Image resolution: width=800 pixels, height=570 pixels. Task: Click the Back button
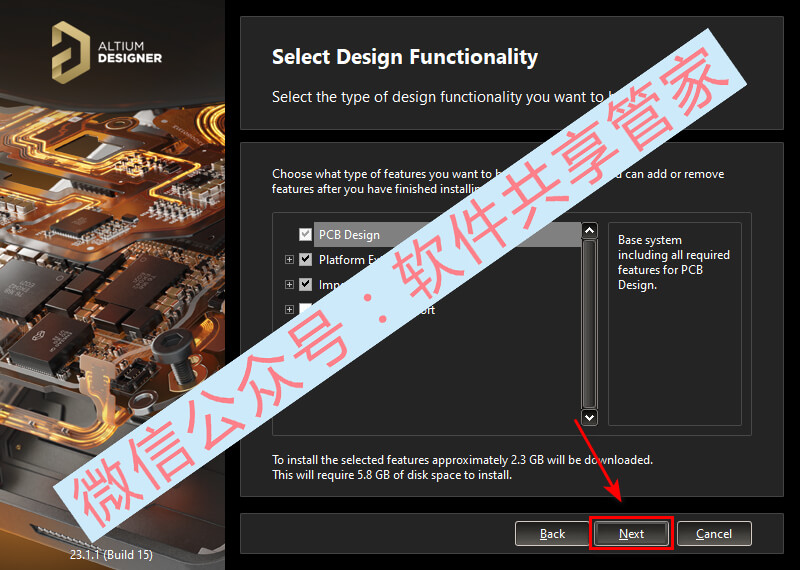tap(552, 534)
